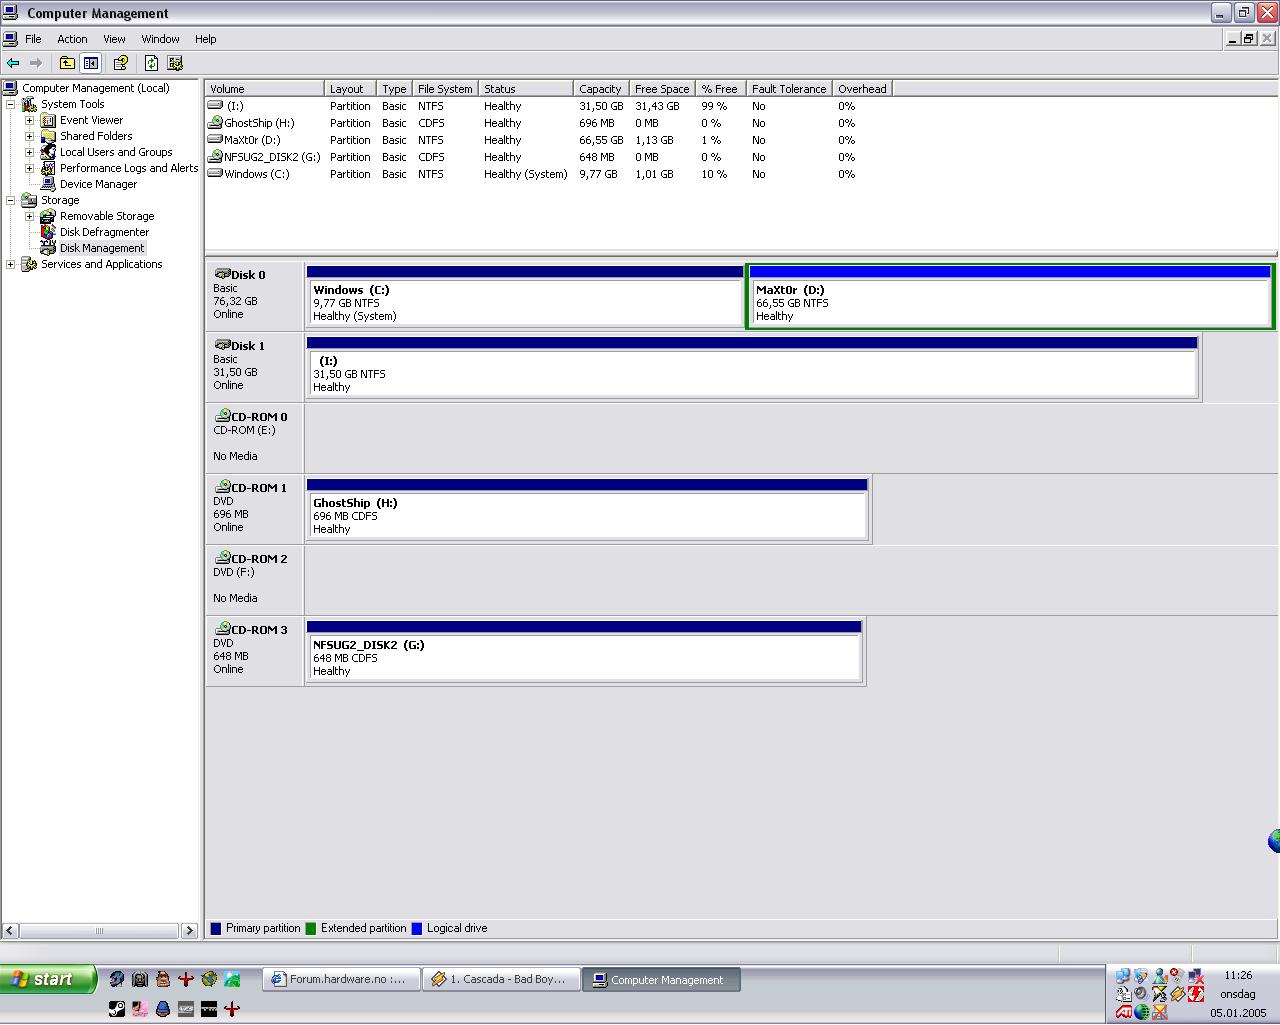Click the Primary partition legend color swatch

[x=215, y=929]
